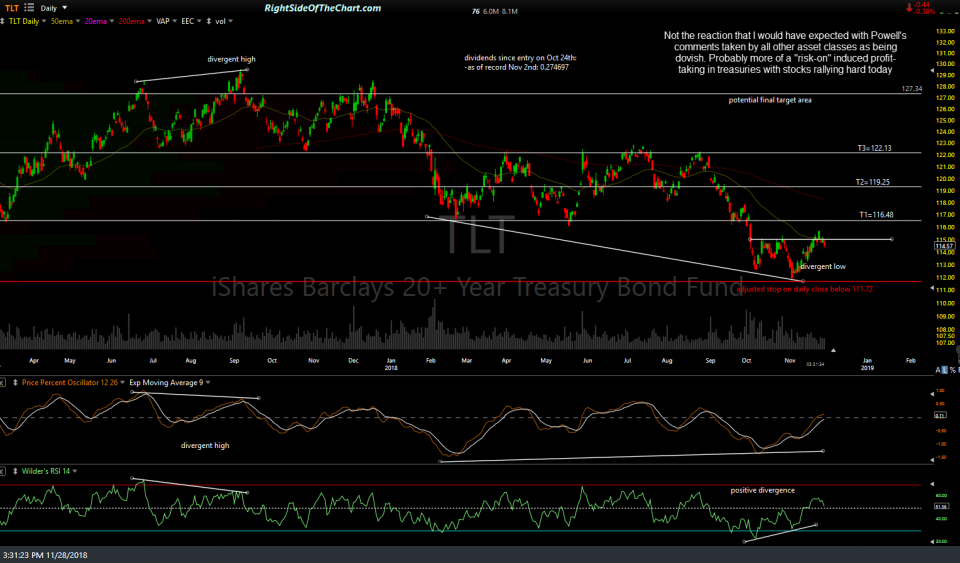Screen dimensions: 960x563
Task: Click scale arrow at top of RSI axis
Action: (932, 483)
